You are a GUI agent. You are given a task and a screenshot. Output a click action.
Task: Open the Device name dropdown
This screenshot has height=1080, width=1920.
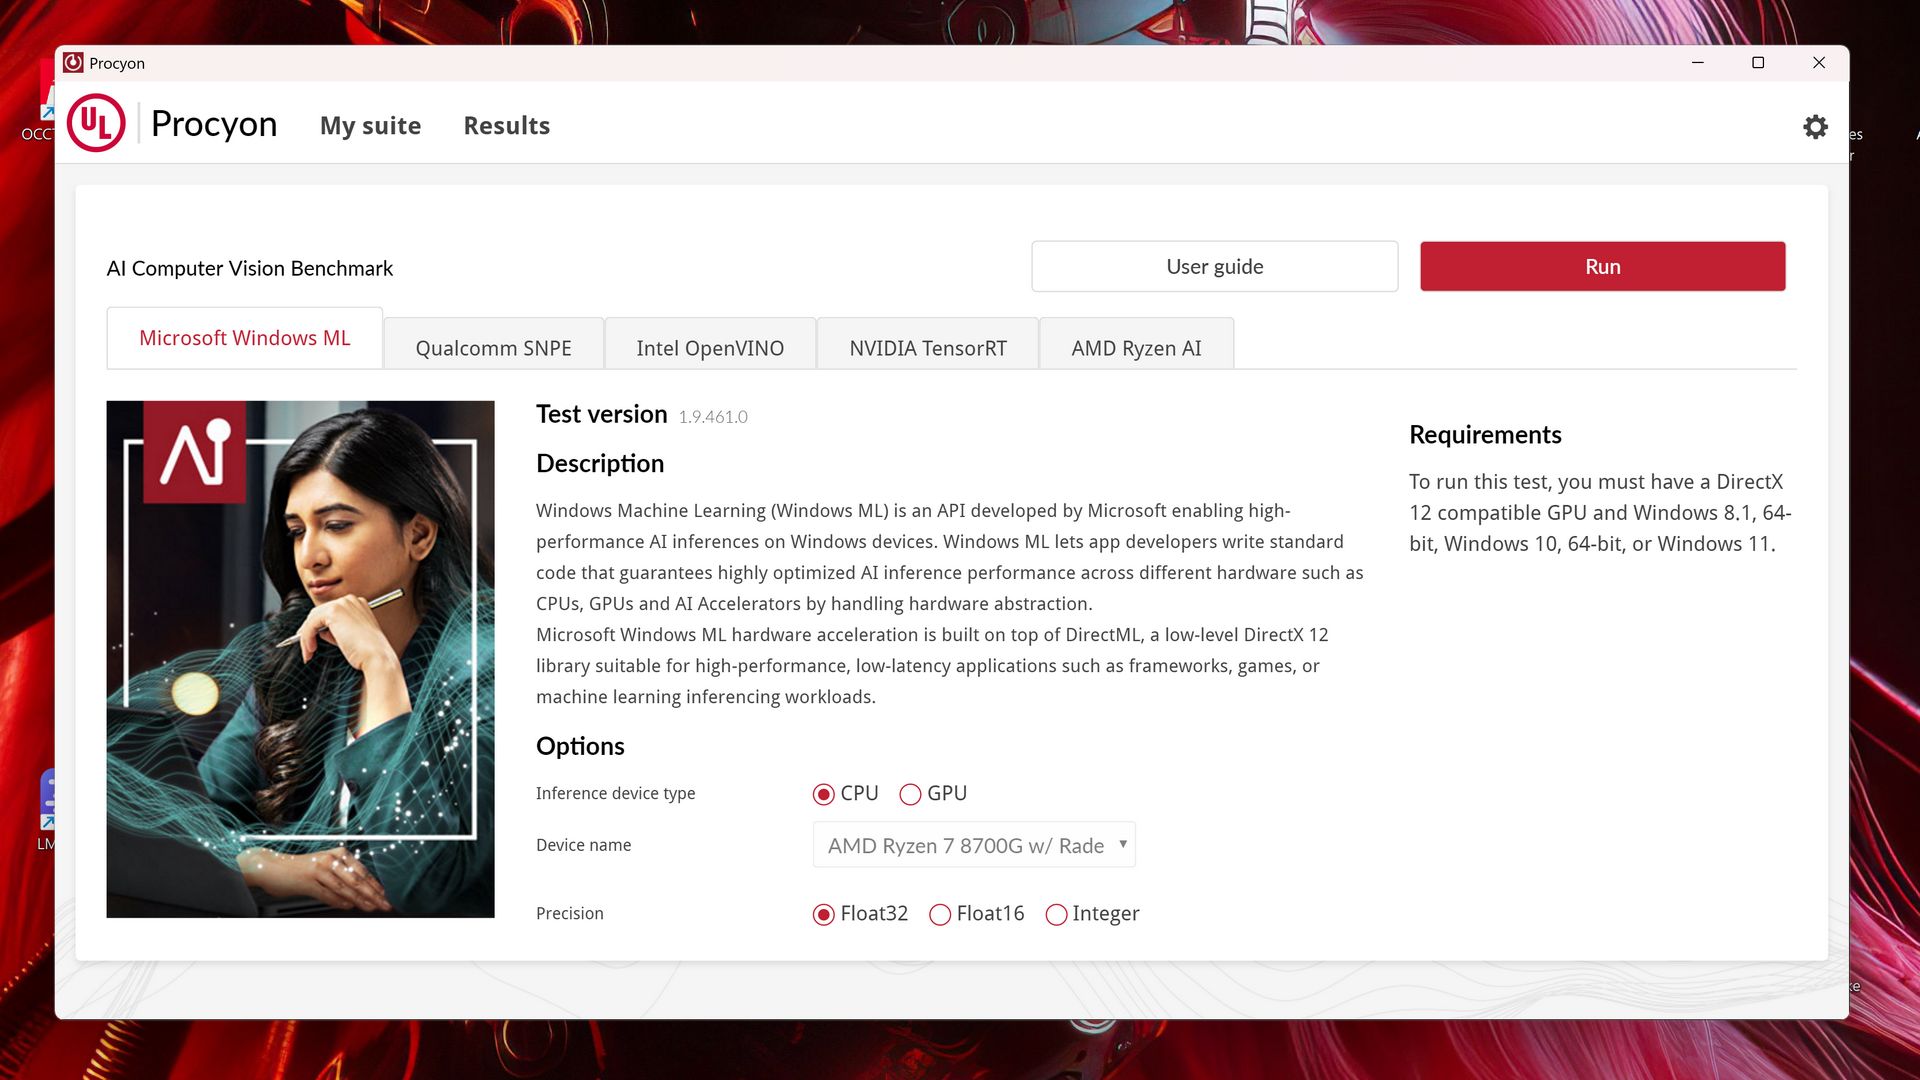click(x=973, y=845)
